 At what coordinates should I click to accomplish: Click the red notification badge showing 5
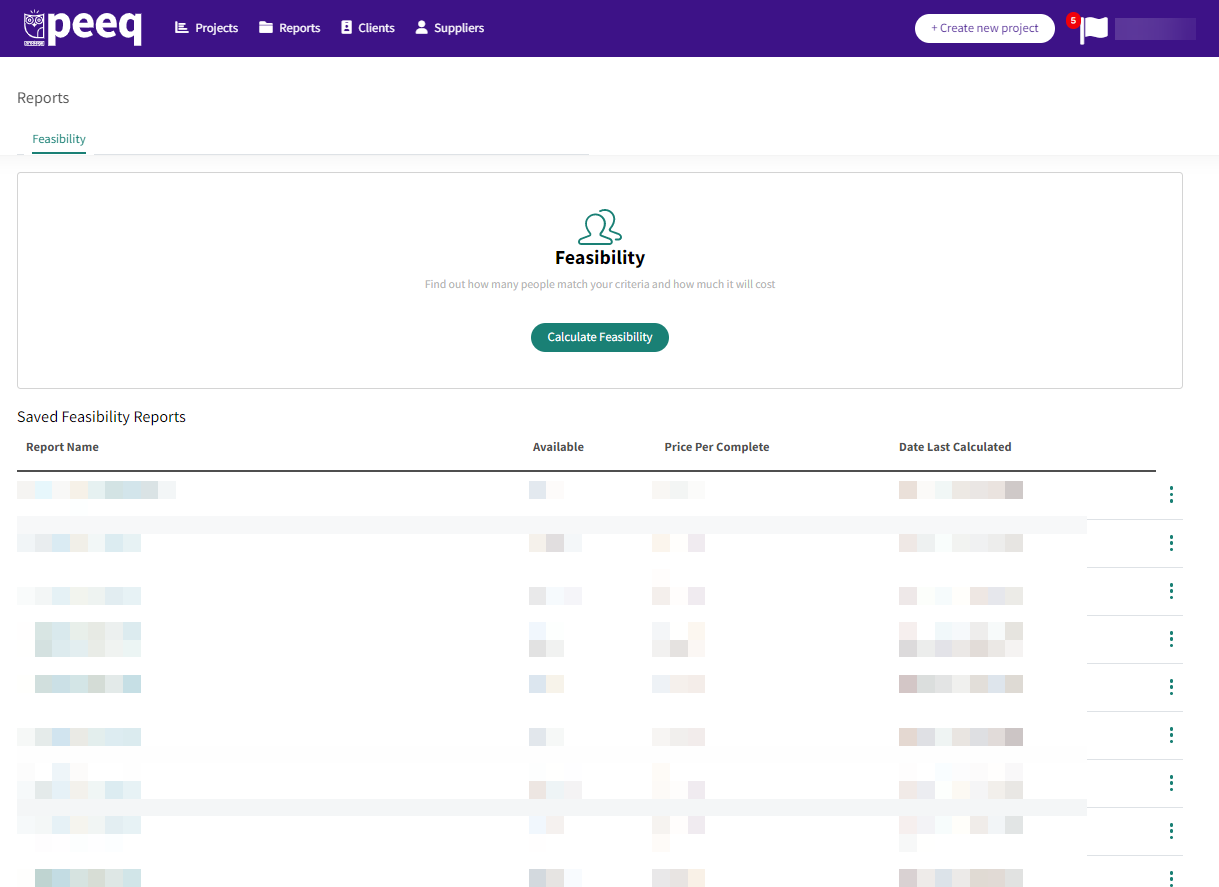tap(1073, 20)
